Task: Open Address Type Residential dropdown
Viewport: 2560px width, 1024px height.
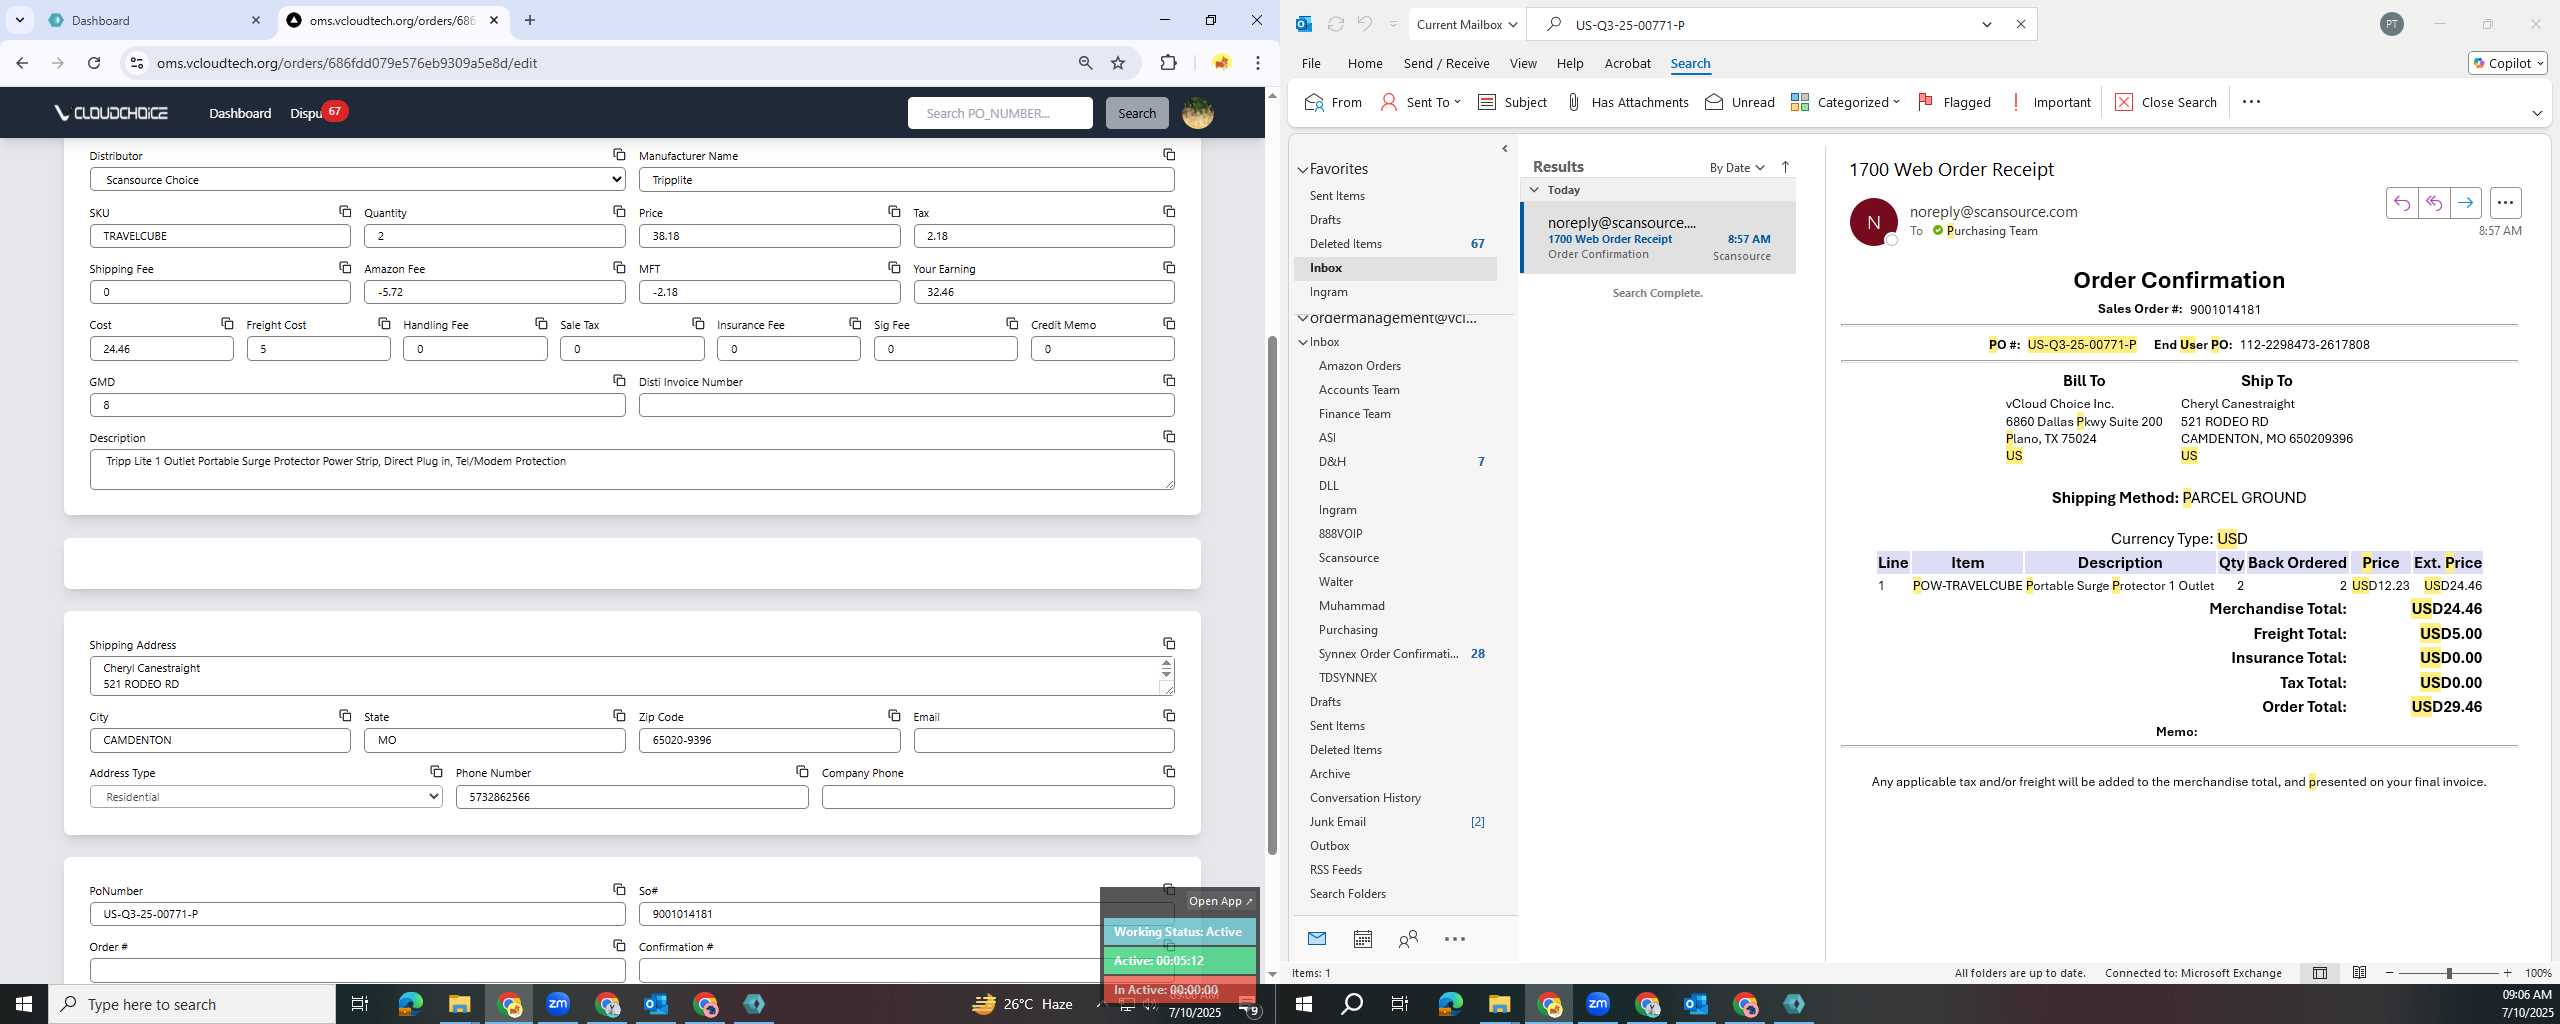Action: pyautogui.click(x=266, y=797)
